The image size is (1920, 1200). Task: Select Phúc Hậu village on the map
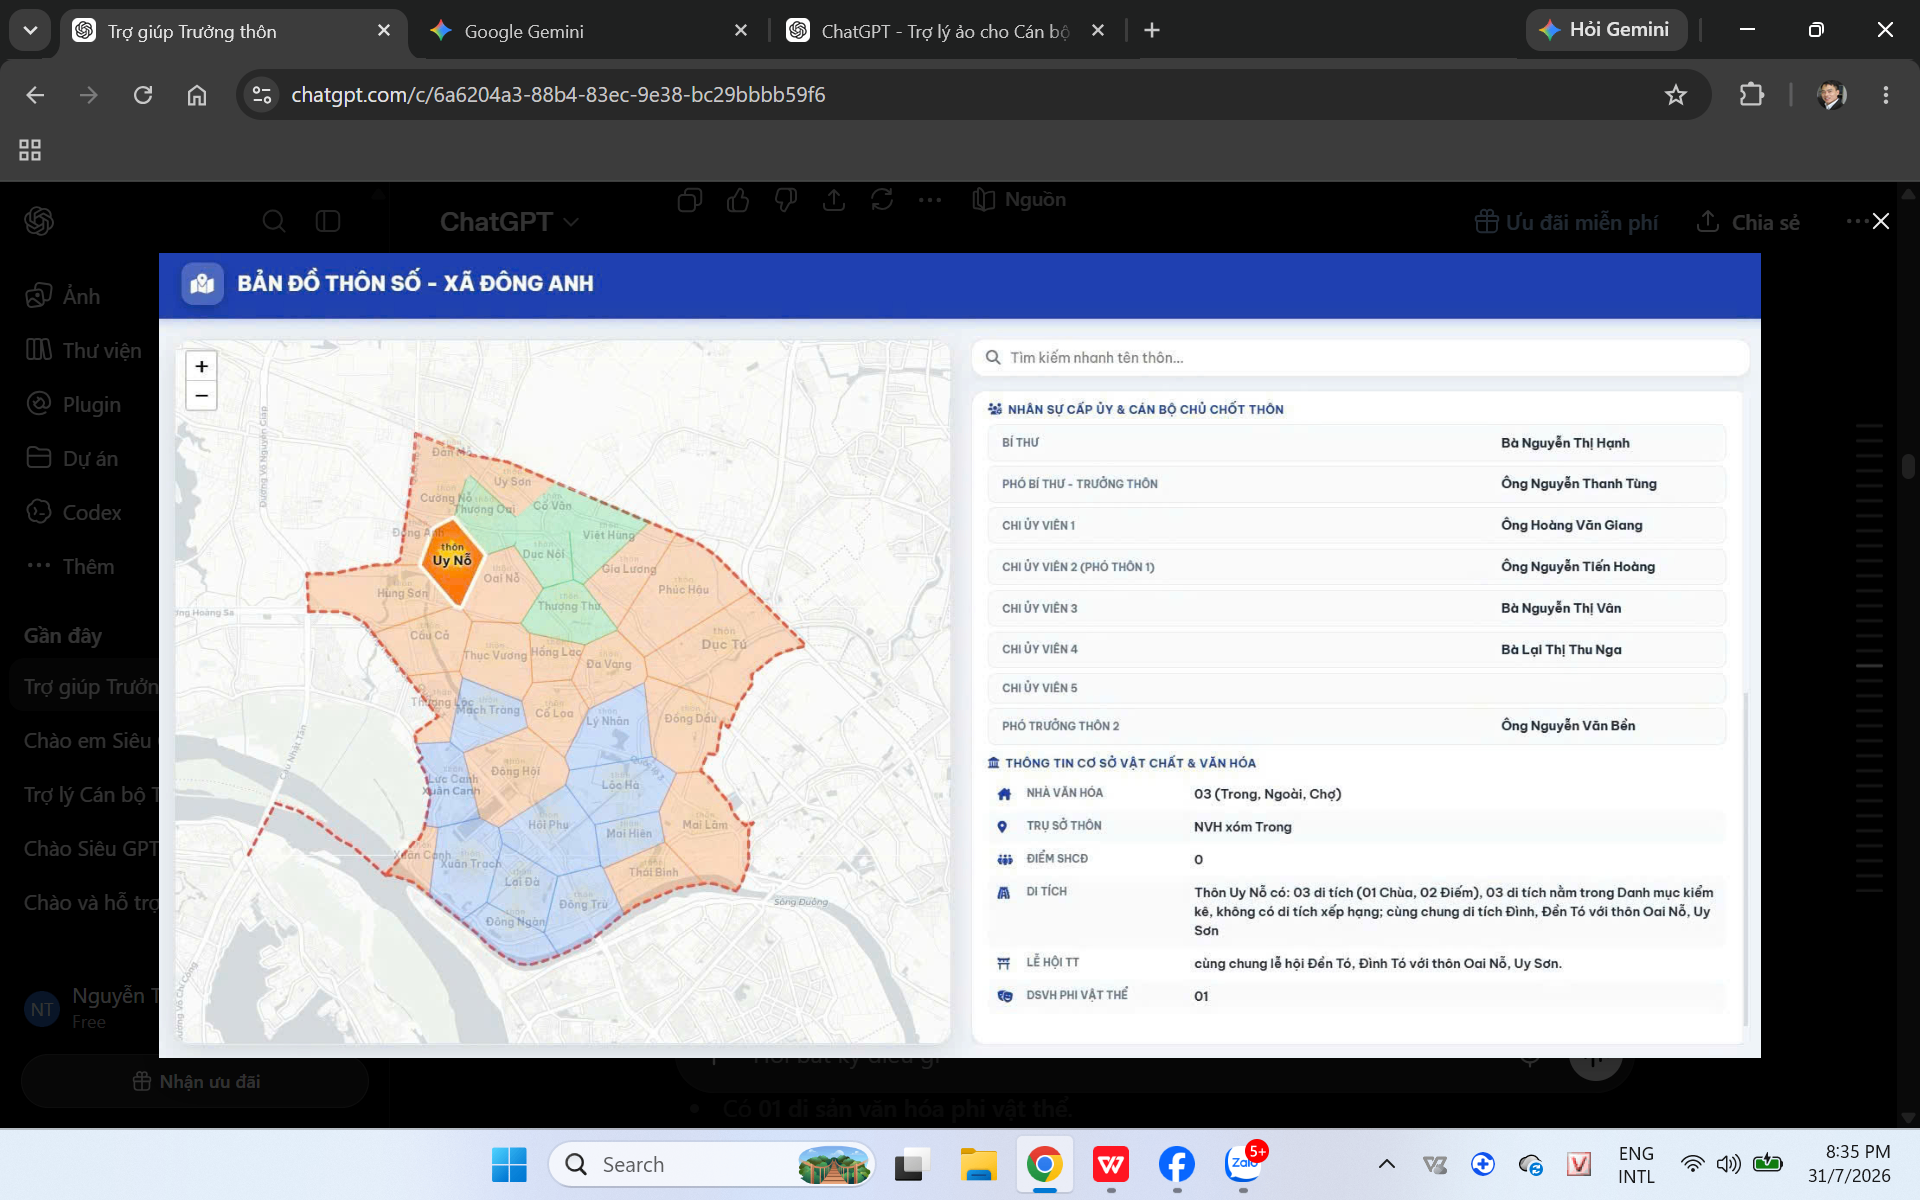684,589
